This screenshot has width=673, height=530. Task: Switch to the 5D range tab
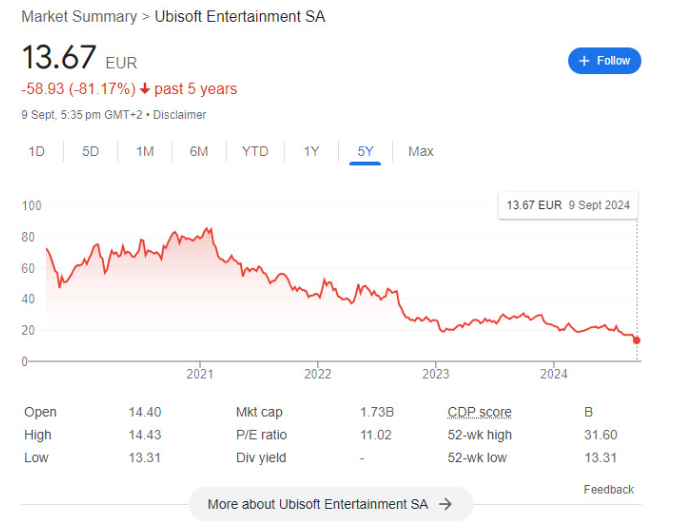90,151
